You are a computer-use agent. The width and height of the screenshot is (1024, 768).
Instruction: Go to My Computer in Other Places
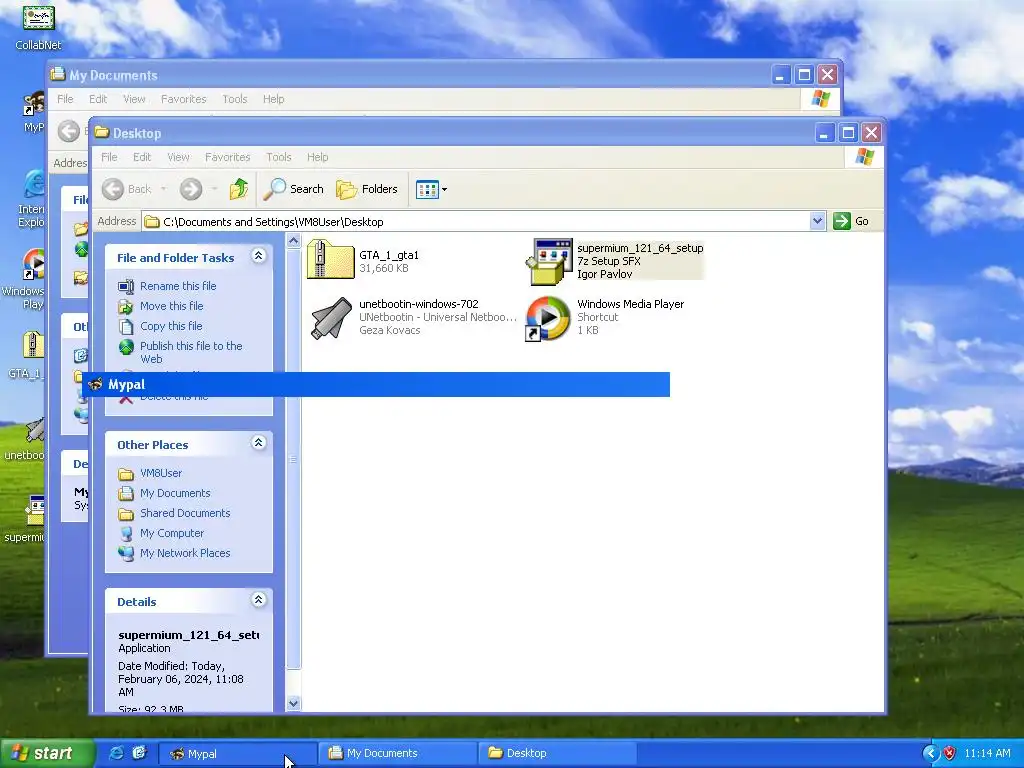172,533
